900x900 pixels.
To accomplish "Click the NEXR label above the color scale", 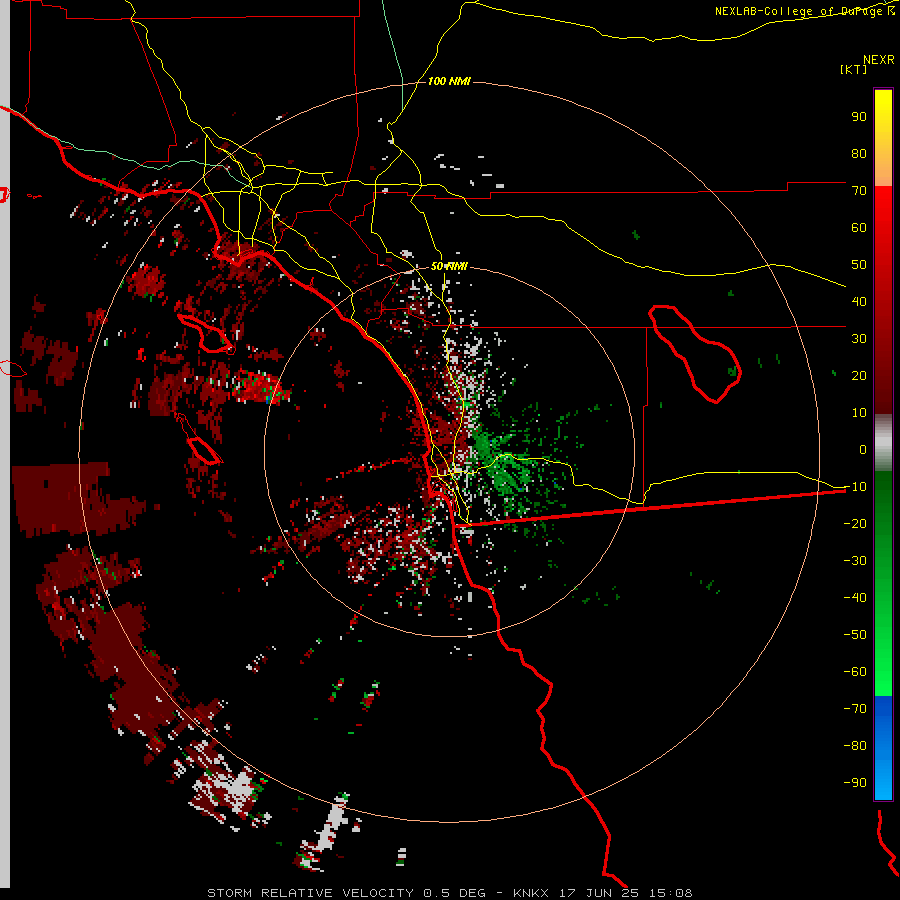I will click(x=879, y=60).
